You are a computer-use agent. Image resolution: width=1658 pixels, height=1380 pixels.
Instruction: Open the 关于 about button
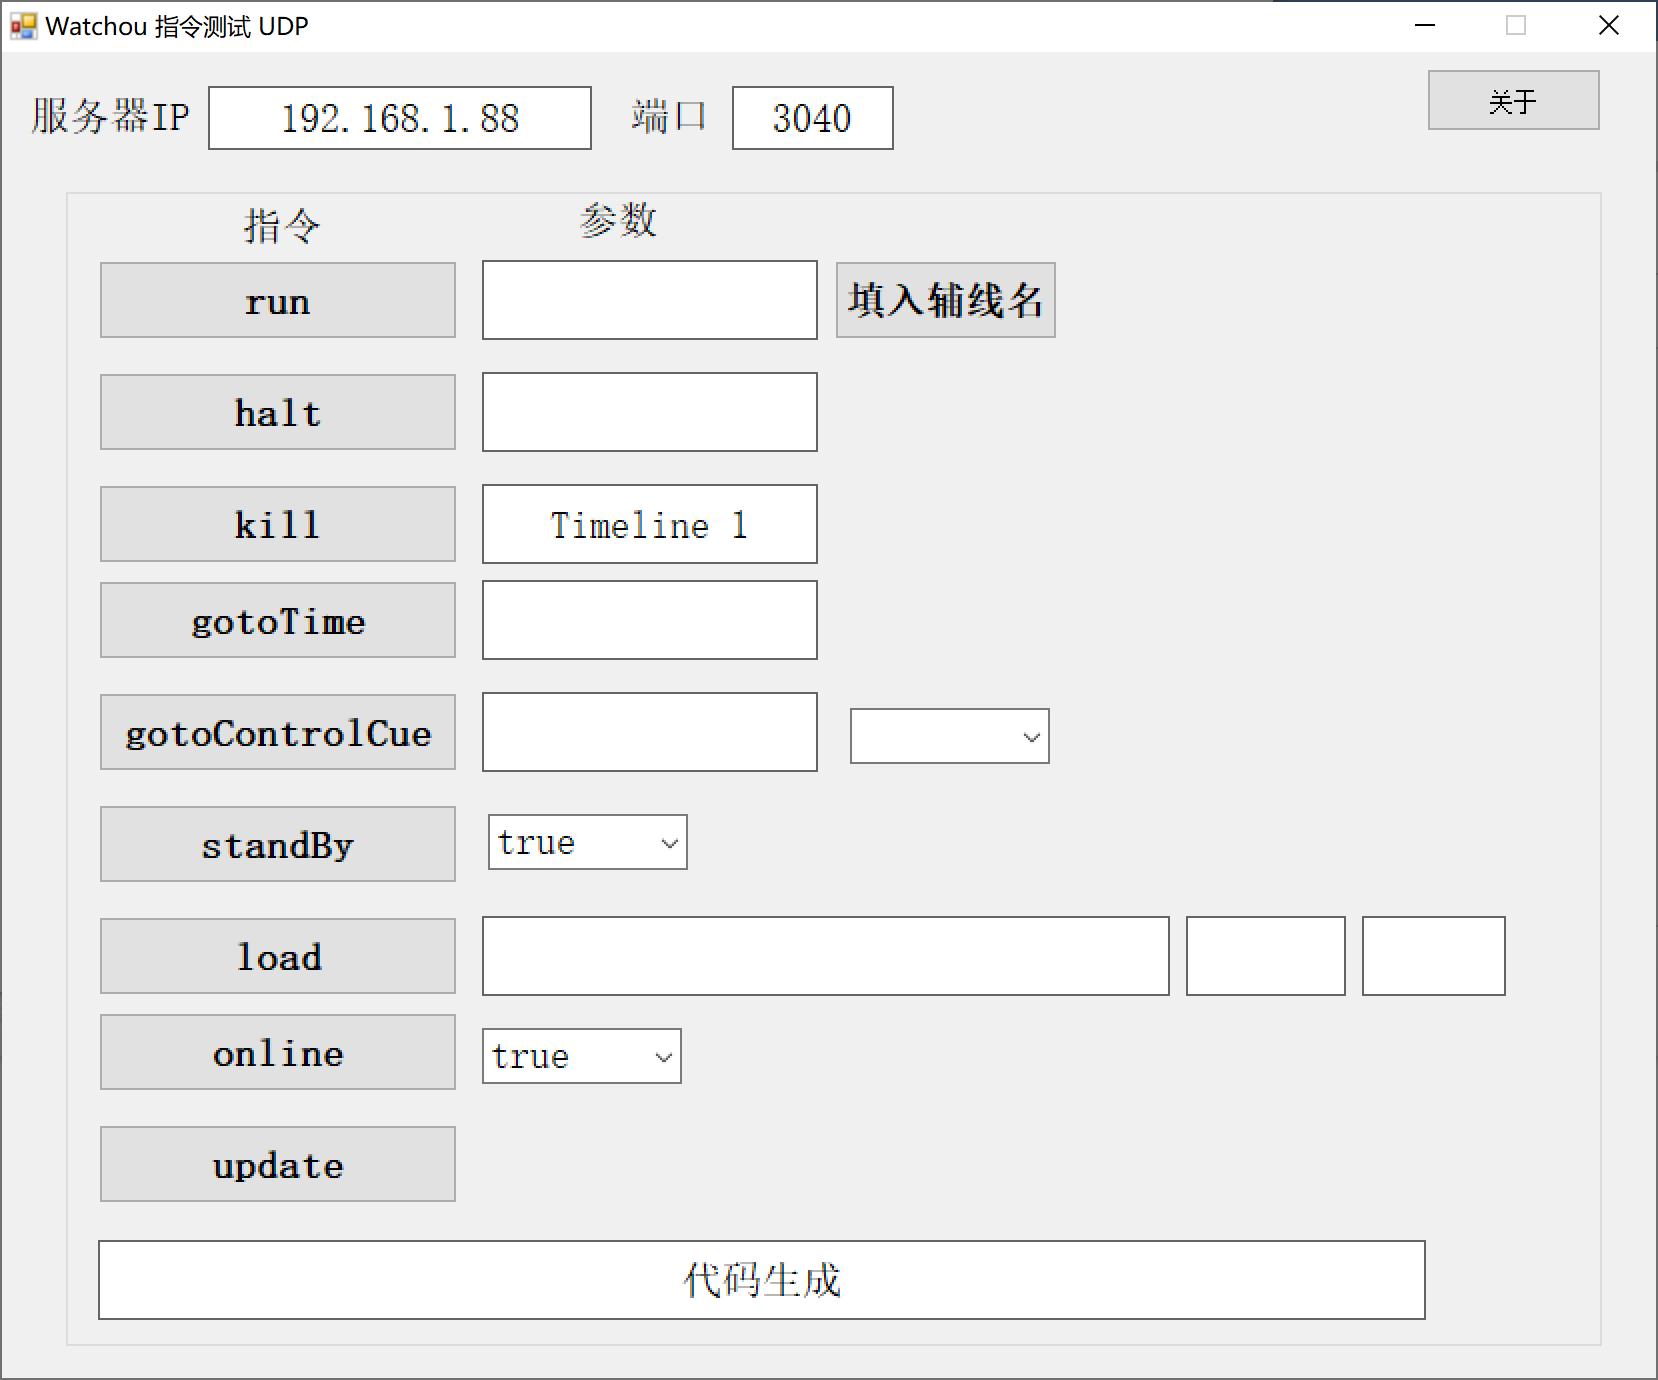pyautogui.click(x=1512, y=100)
